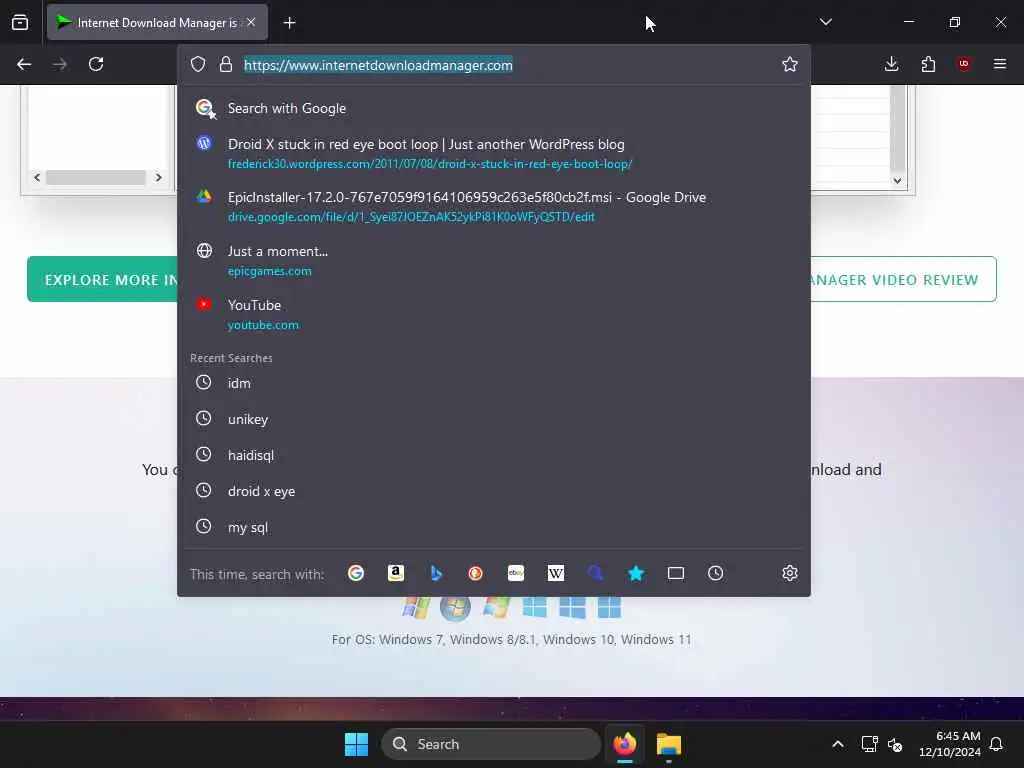1024x768 pixels.
Task: Click the page's right scroll arrow
Action: 158,178
